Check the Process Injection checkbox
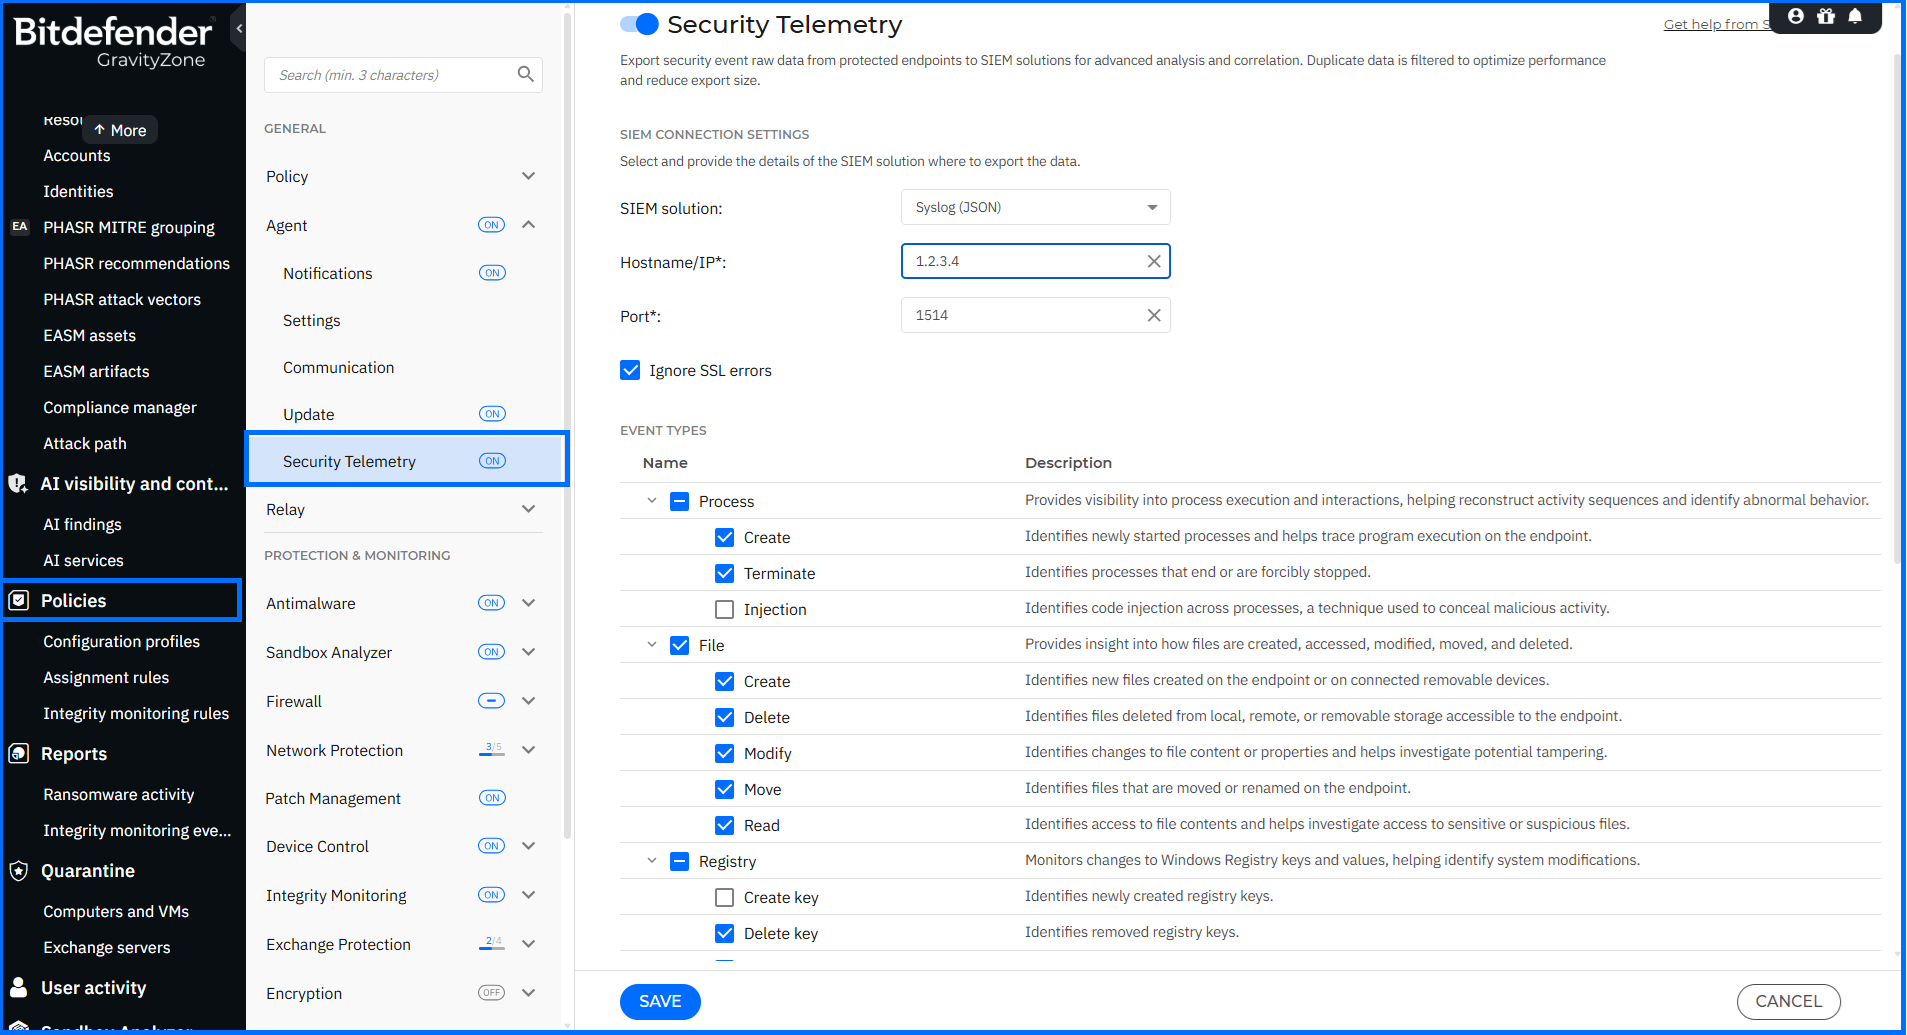Screen dimensions: 1907x1035 (725, 609)
